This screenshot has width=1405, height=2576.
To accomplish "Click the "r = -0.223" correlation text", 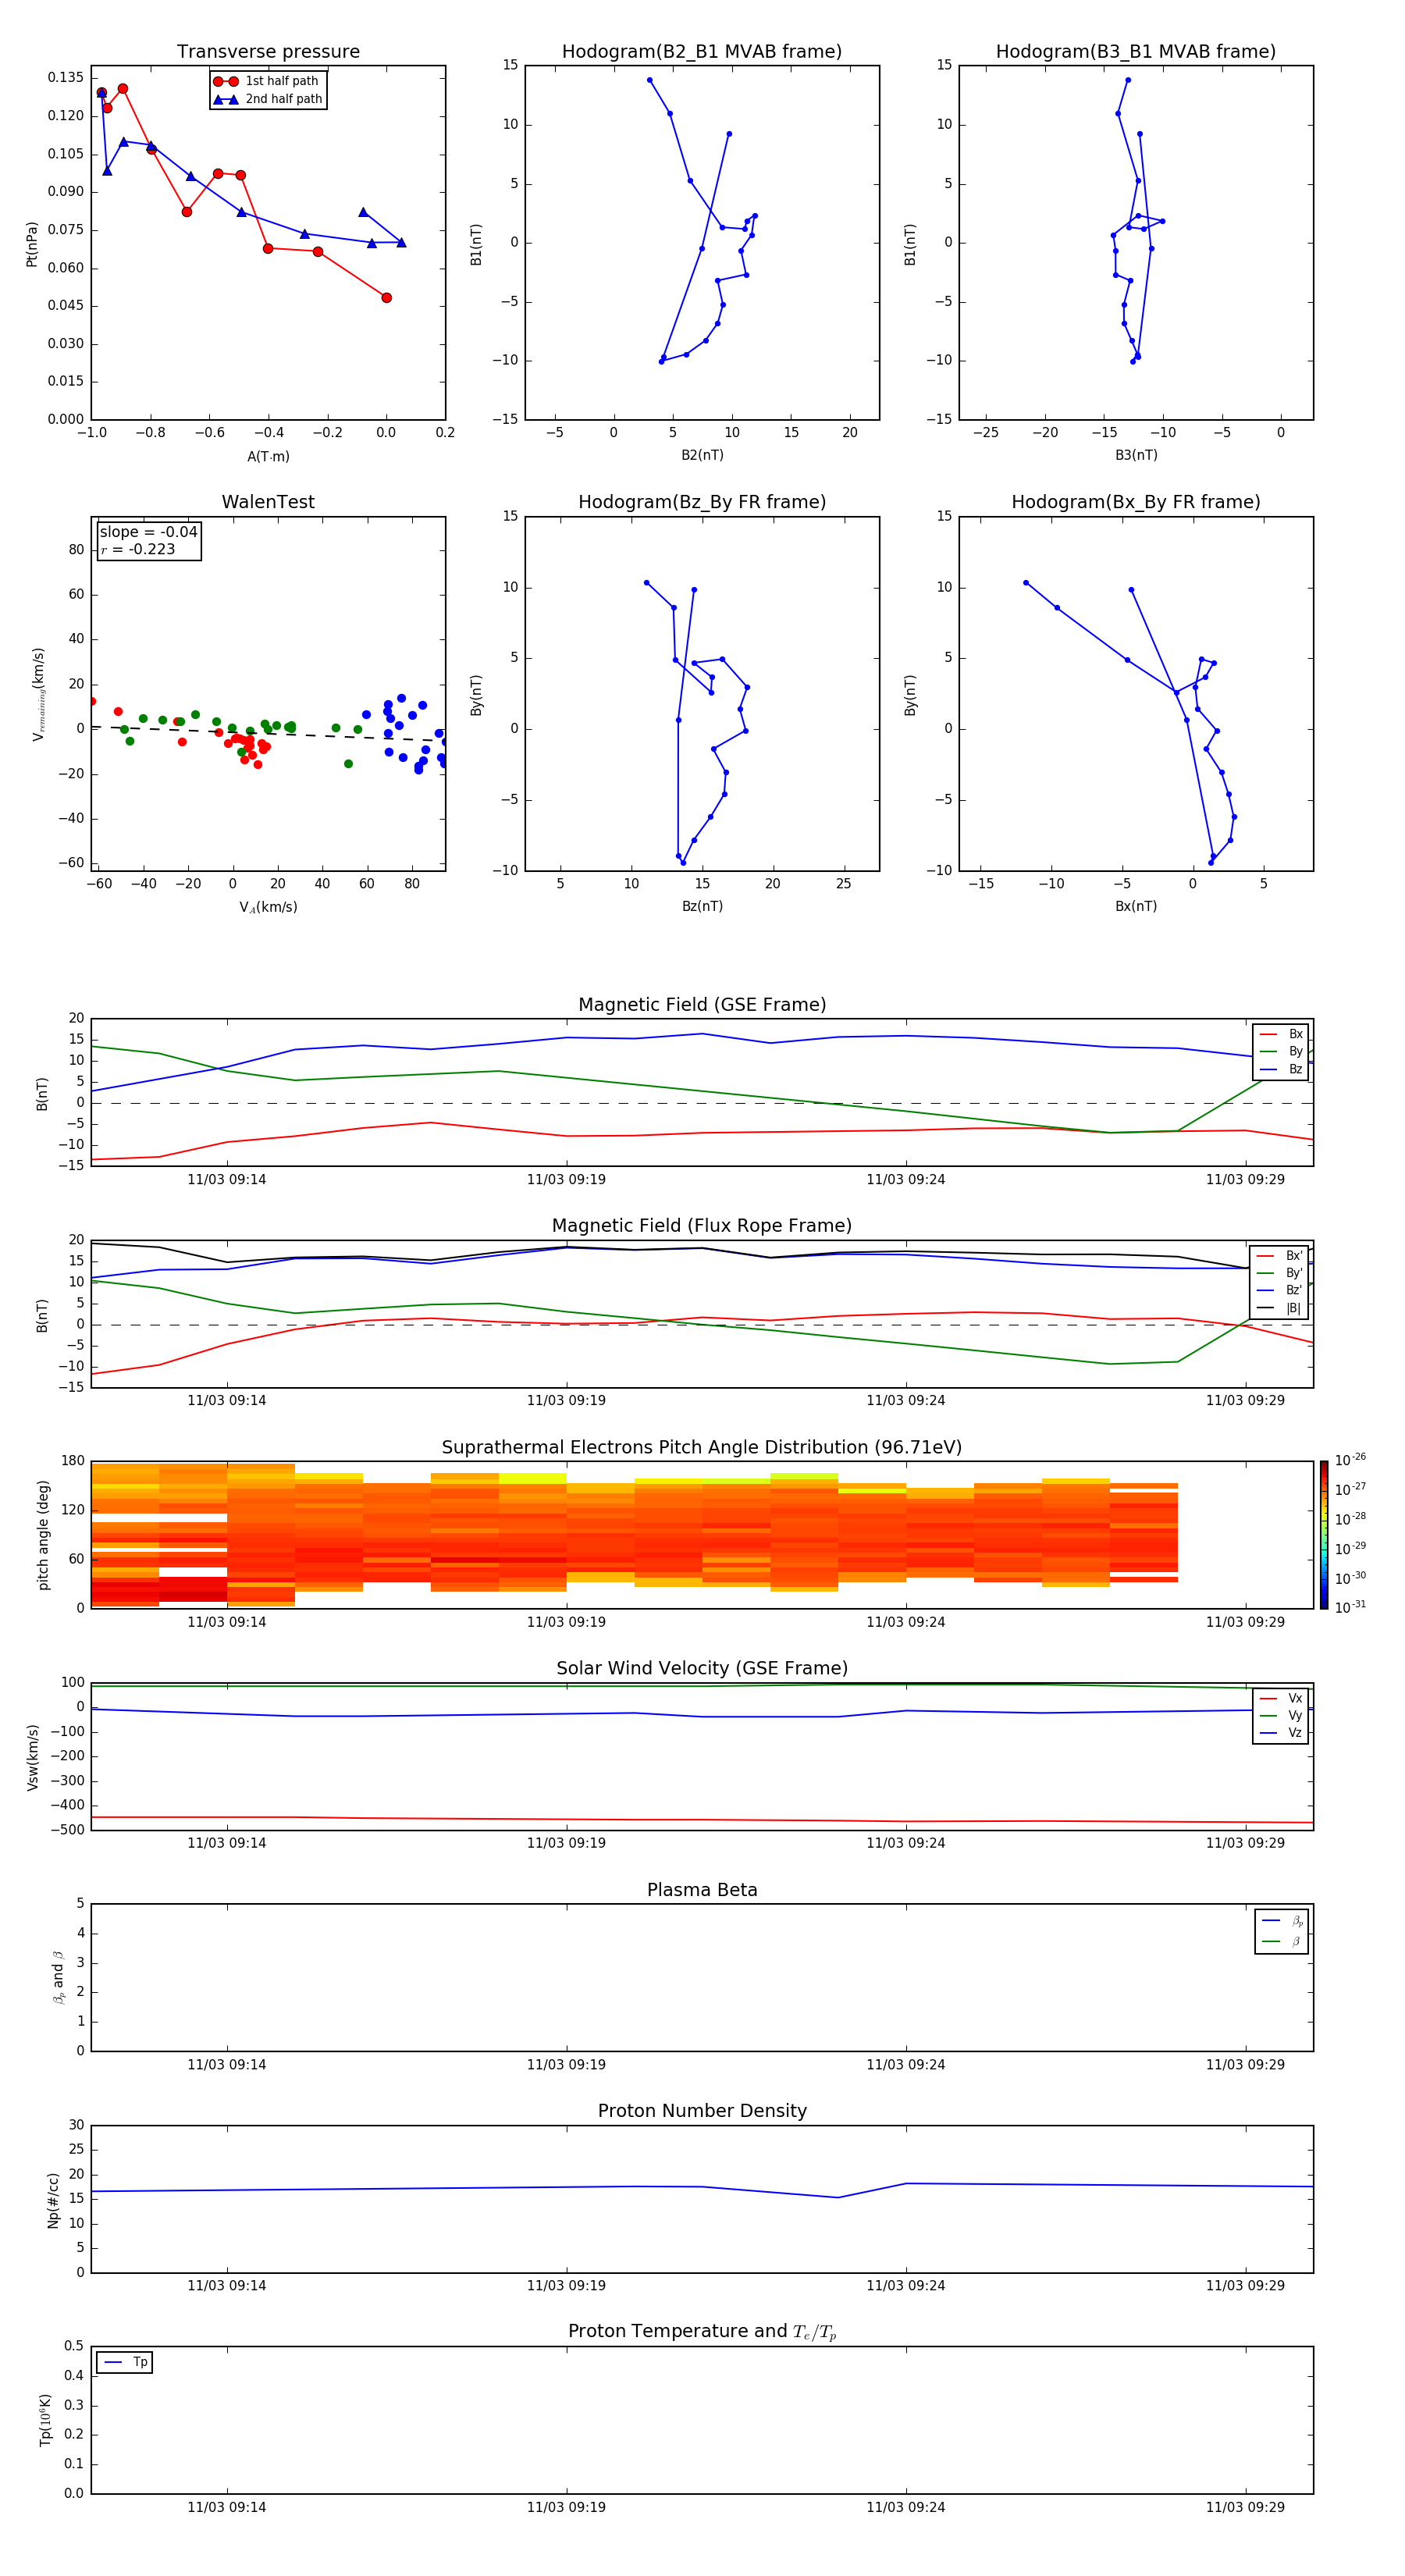I will (138, 549).
